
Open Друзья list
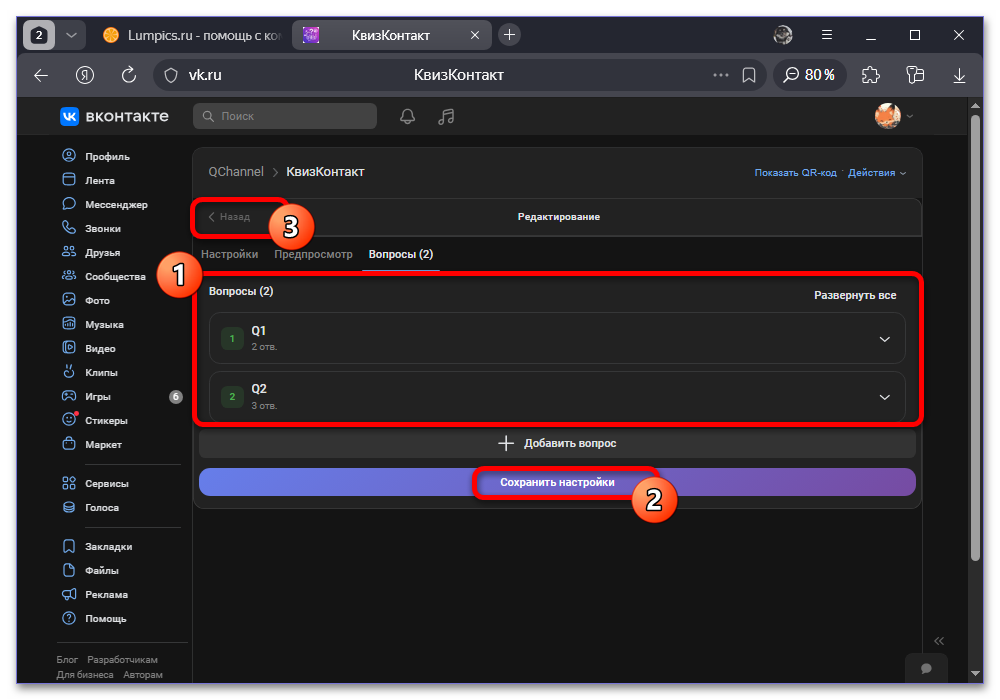91,252
